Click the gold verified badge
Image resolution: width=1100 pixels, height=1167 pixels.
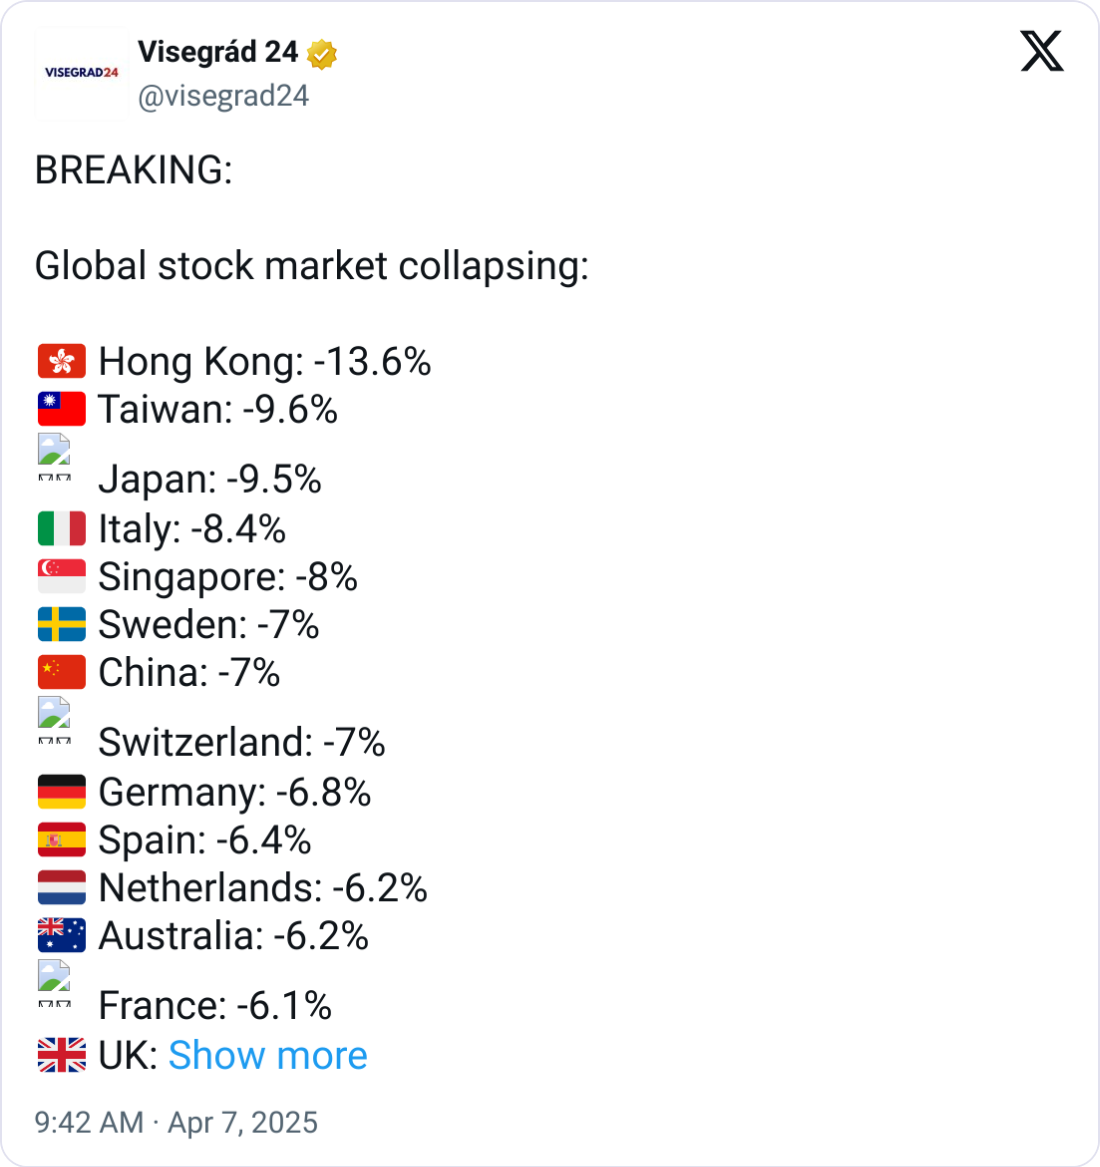point(322,54)
